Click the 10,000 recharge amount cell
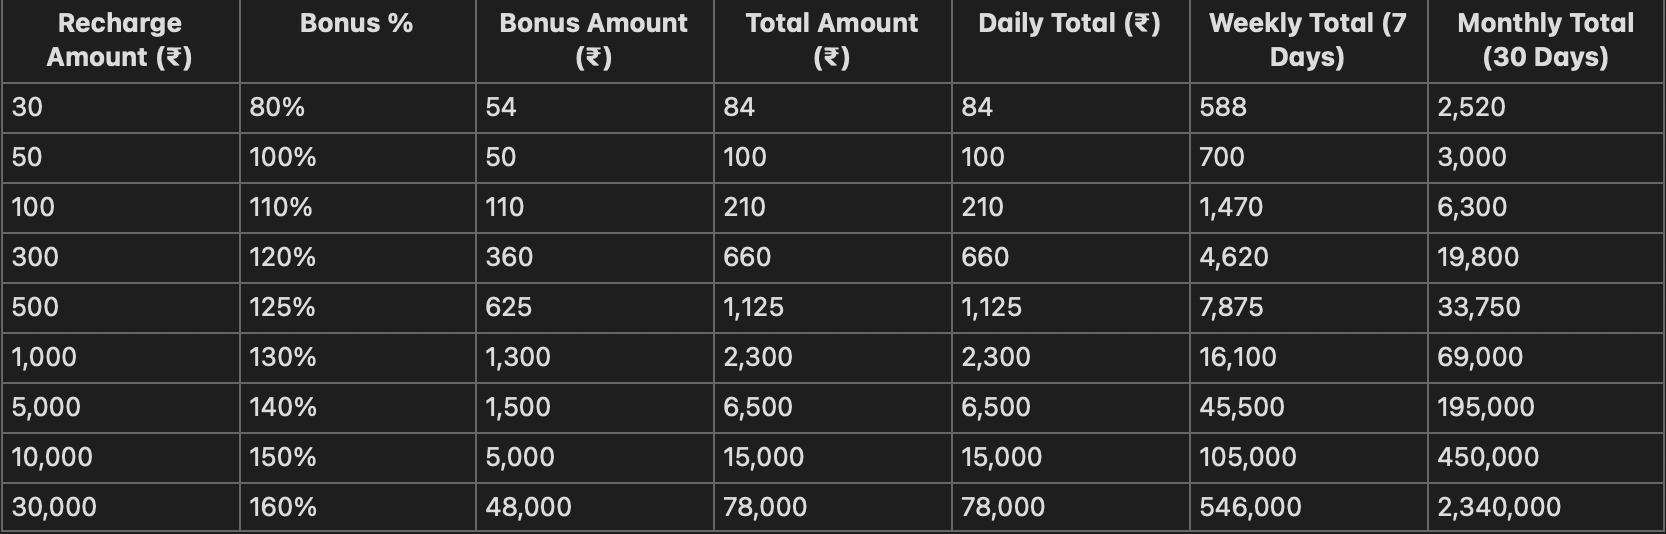 pyautogui.click(x=52, y=457)
